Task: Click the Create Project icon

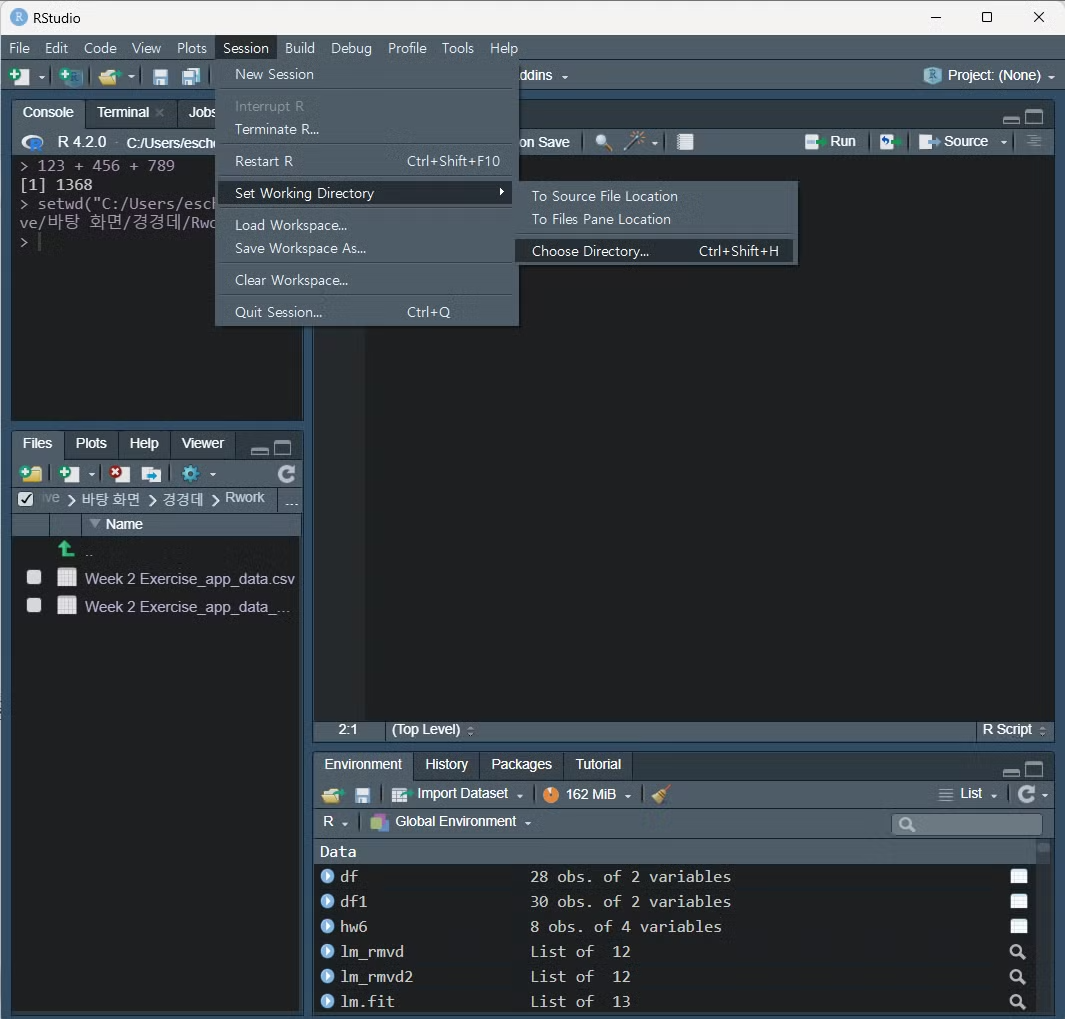Action: [x=70, y=76]
